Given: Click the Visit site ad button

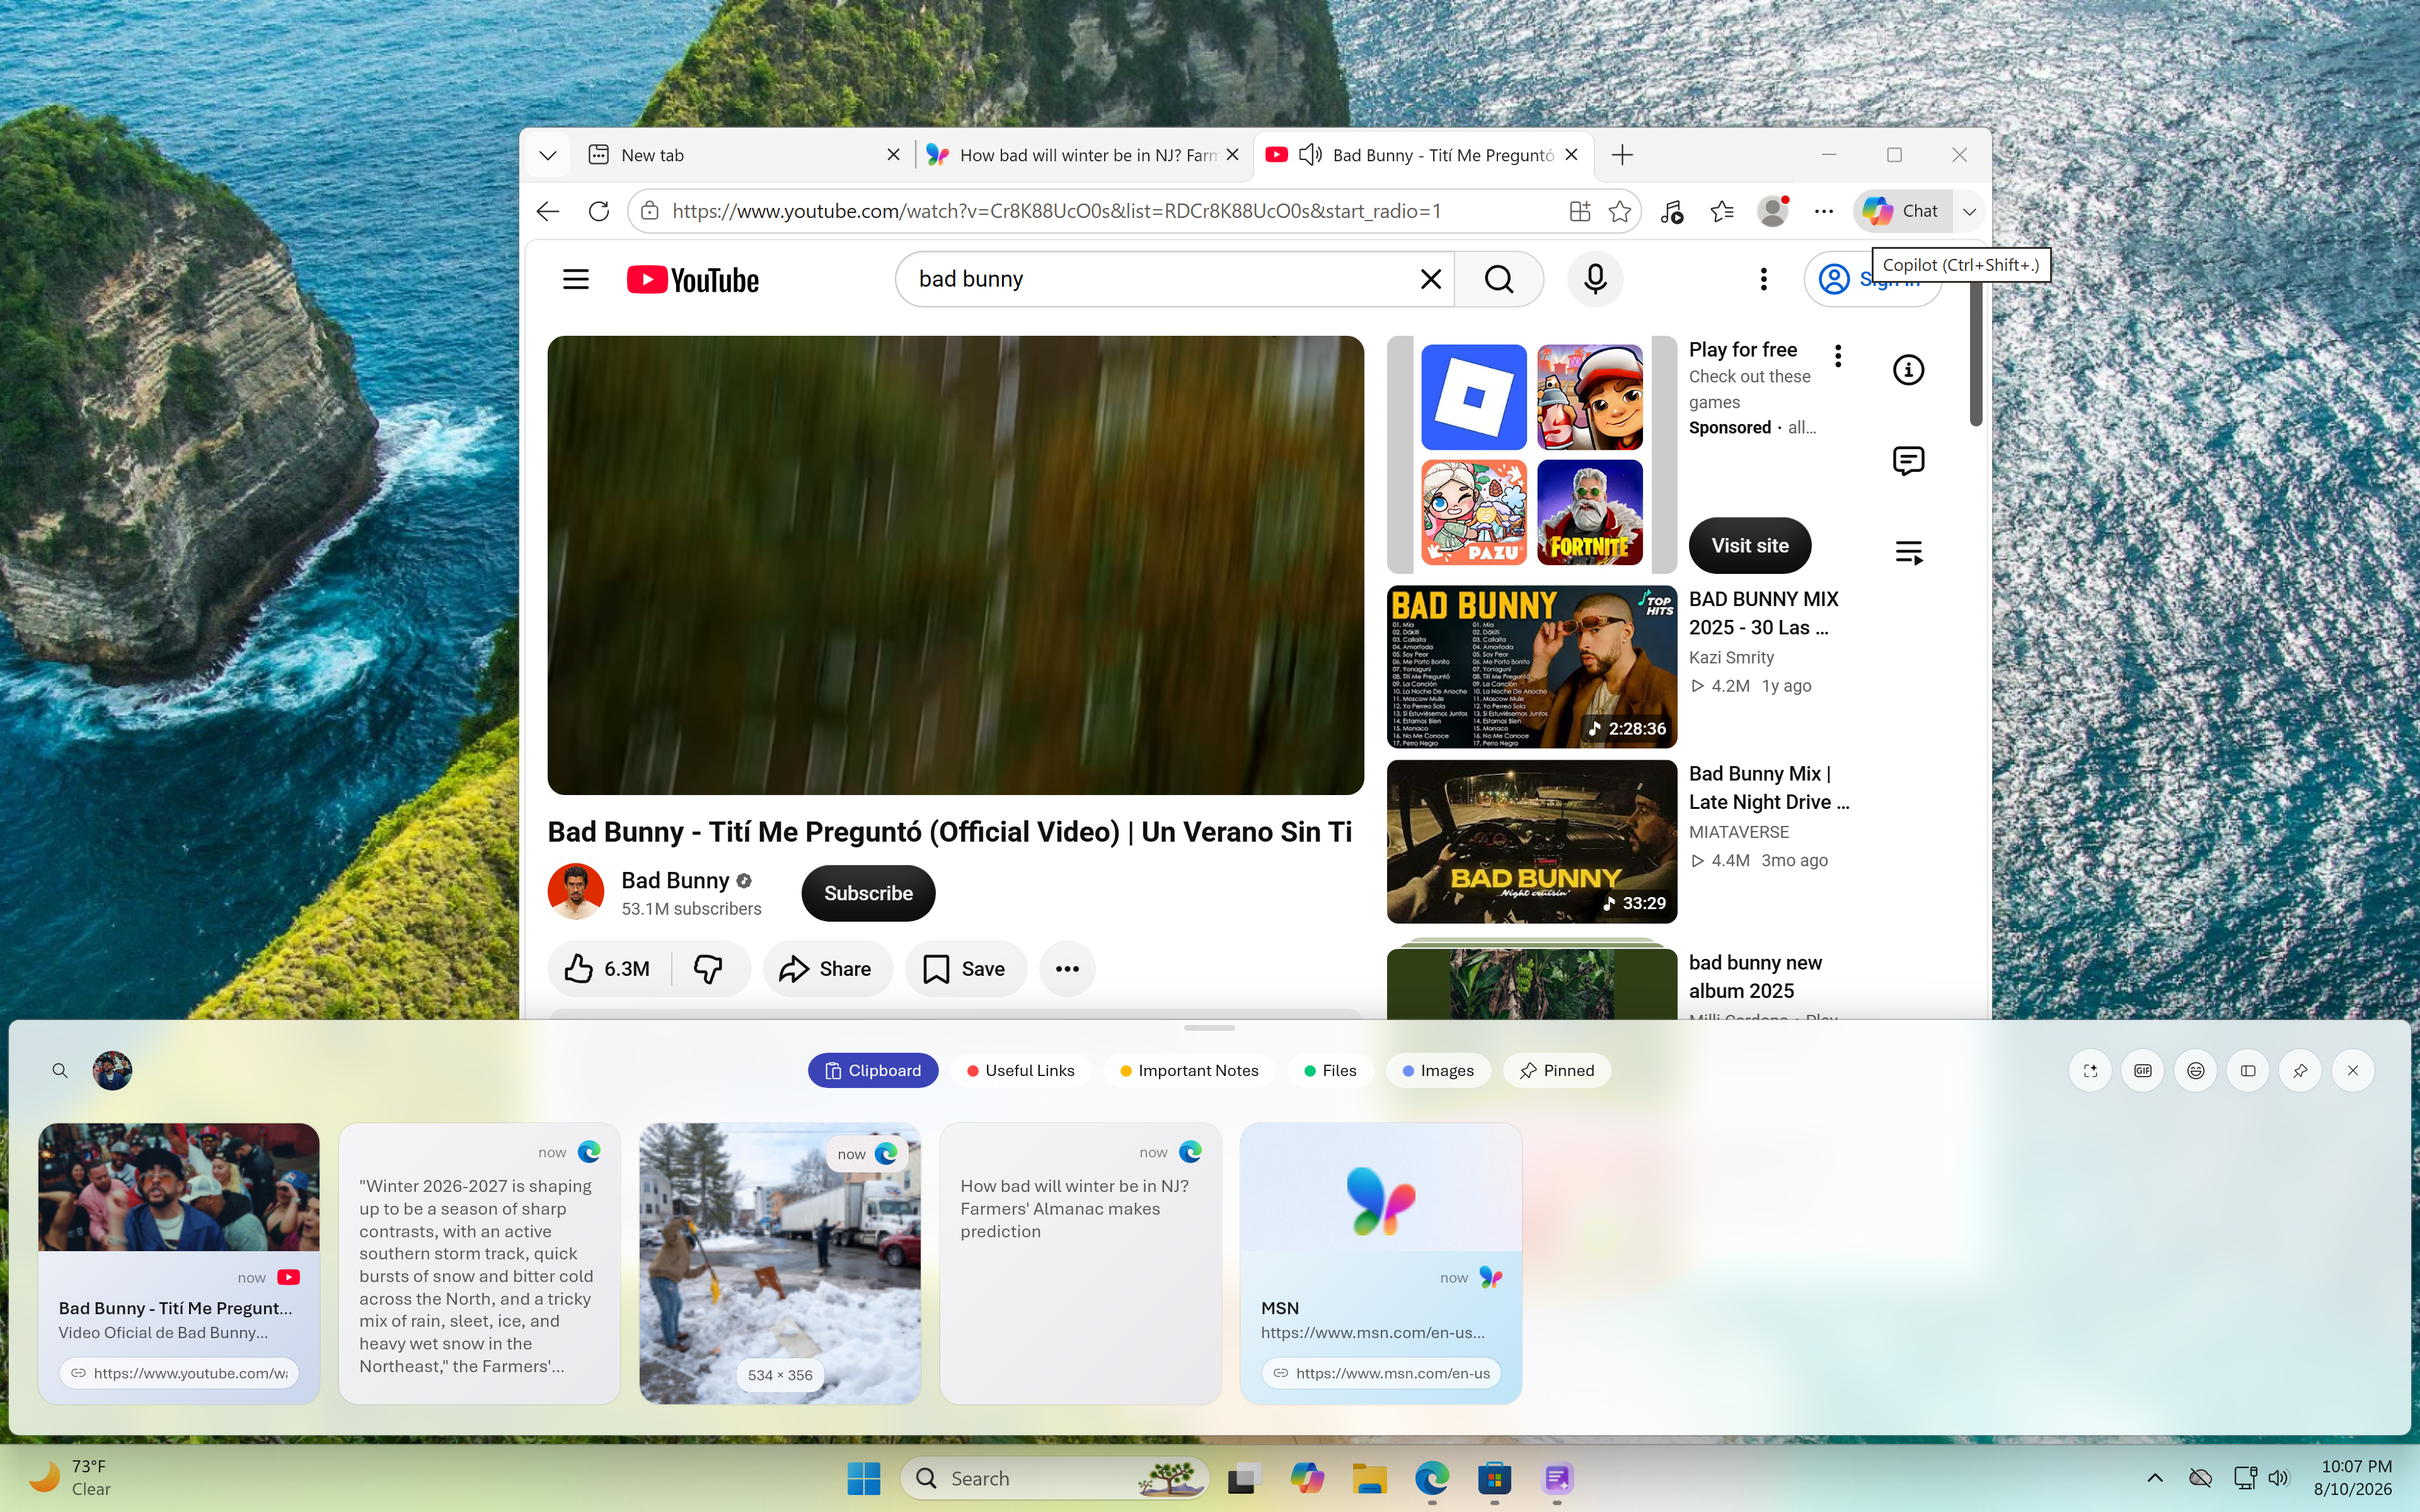Looking at the screenshot, I should (1750, 546).
